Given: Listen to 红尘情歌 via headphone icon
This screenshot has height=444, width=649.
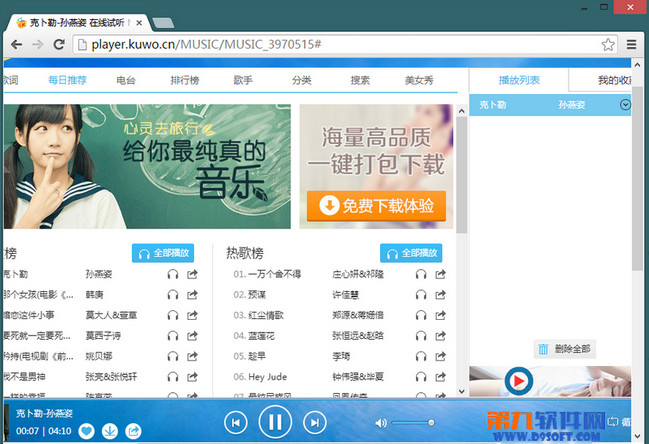Looking at the screenshot, I should pos(422,314).
